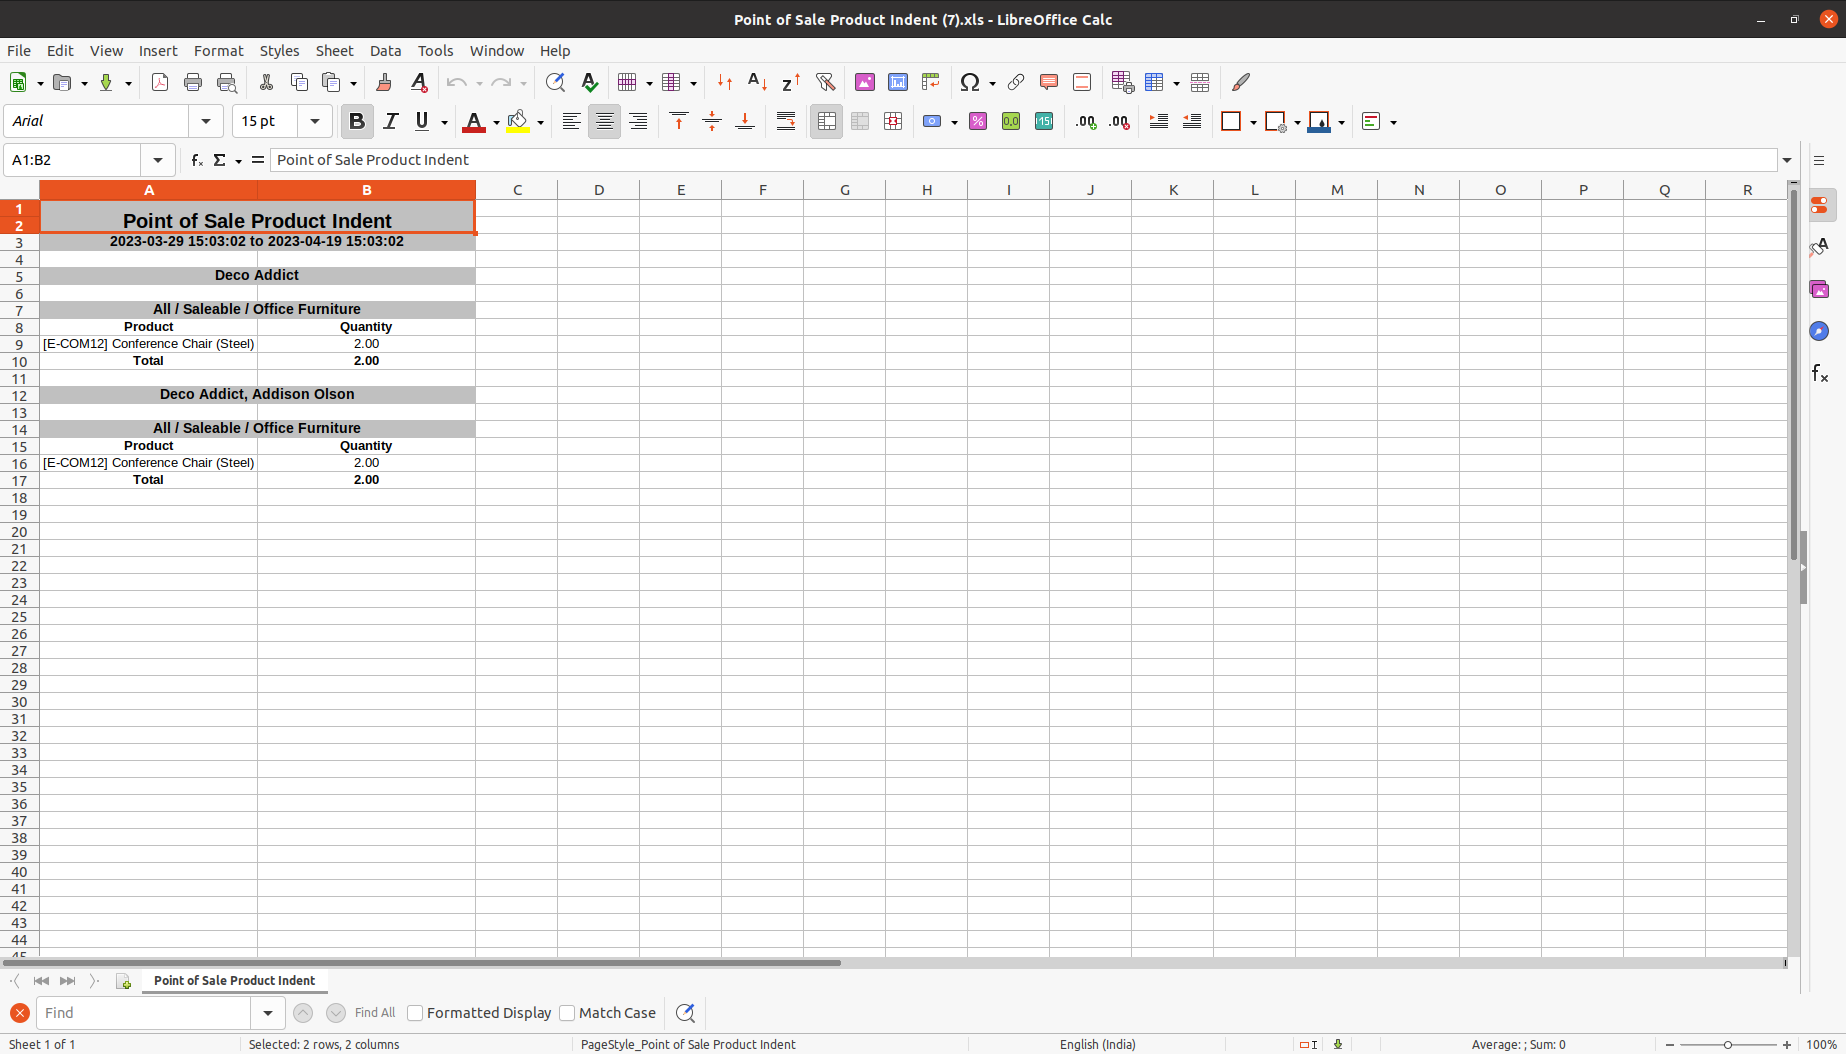Viewport: 1846px width, 1054px height.
Task: Click the zoom slider handle
Action: (x=1727, y=1044)
